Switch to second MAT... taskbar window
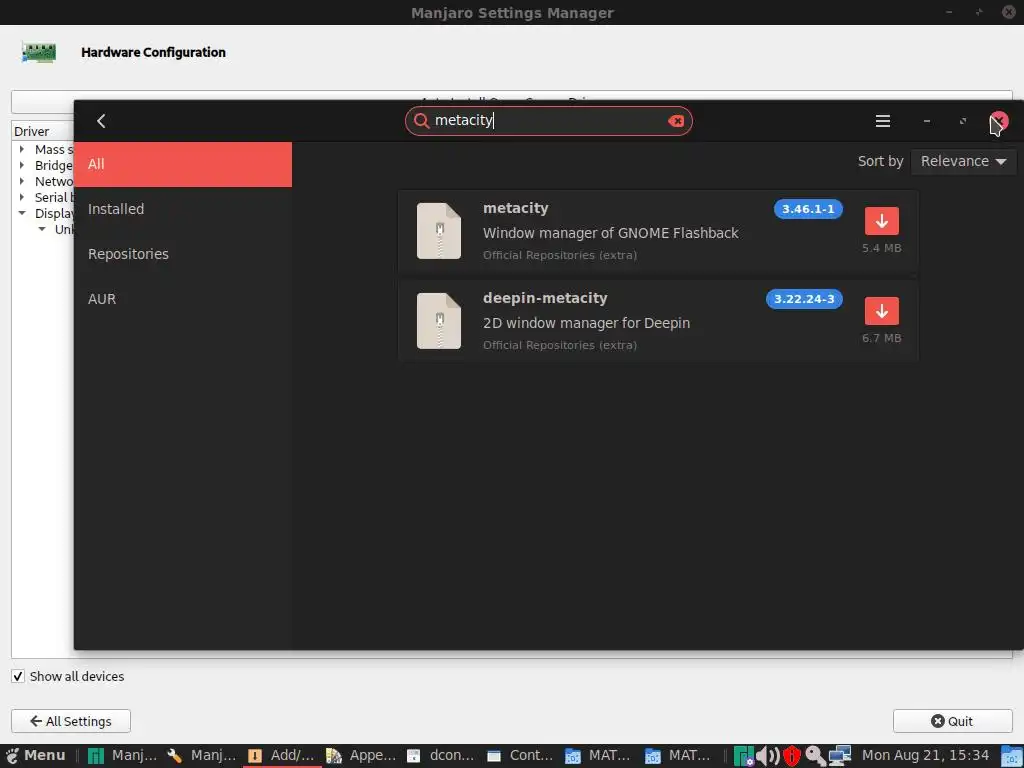This screenshot has height=768, width=1024. [679, 756]
